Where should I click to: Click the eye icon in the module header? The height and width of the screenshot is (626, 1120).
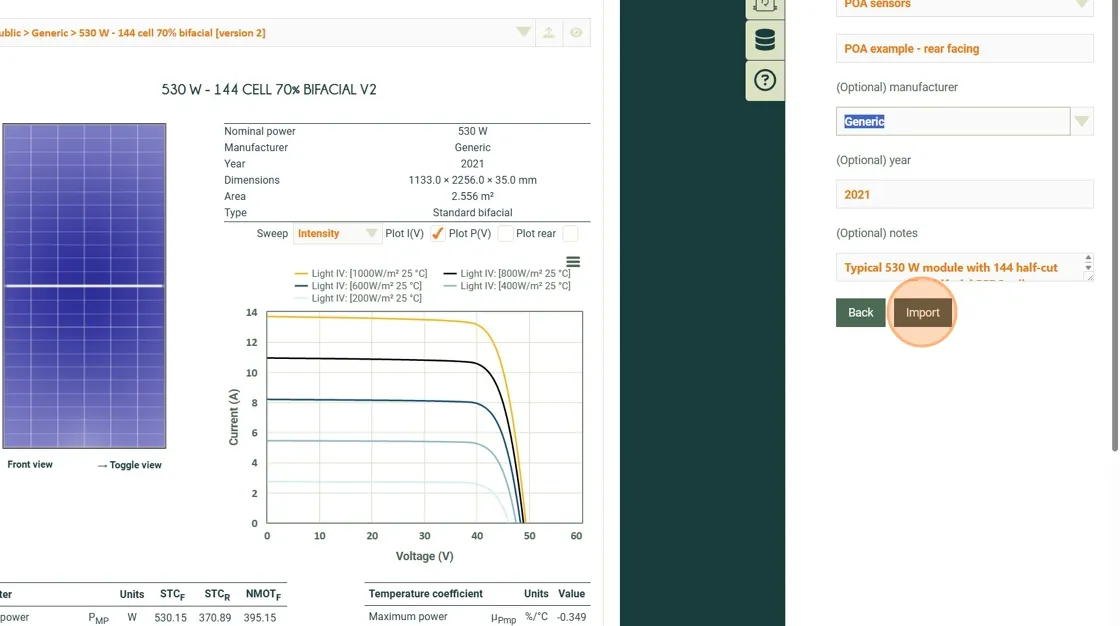pos(576,33)
